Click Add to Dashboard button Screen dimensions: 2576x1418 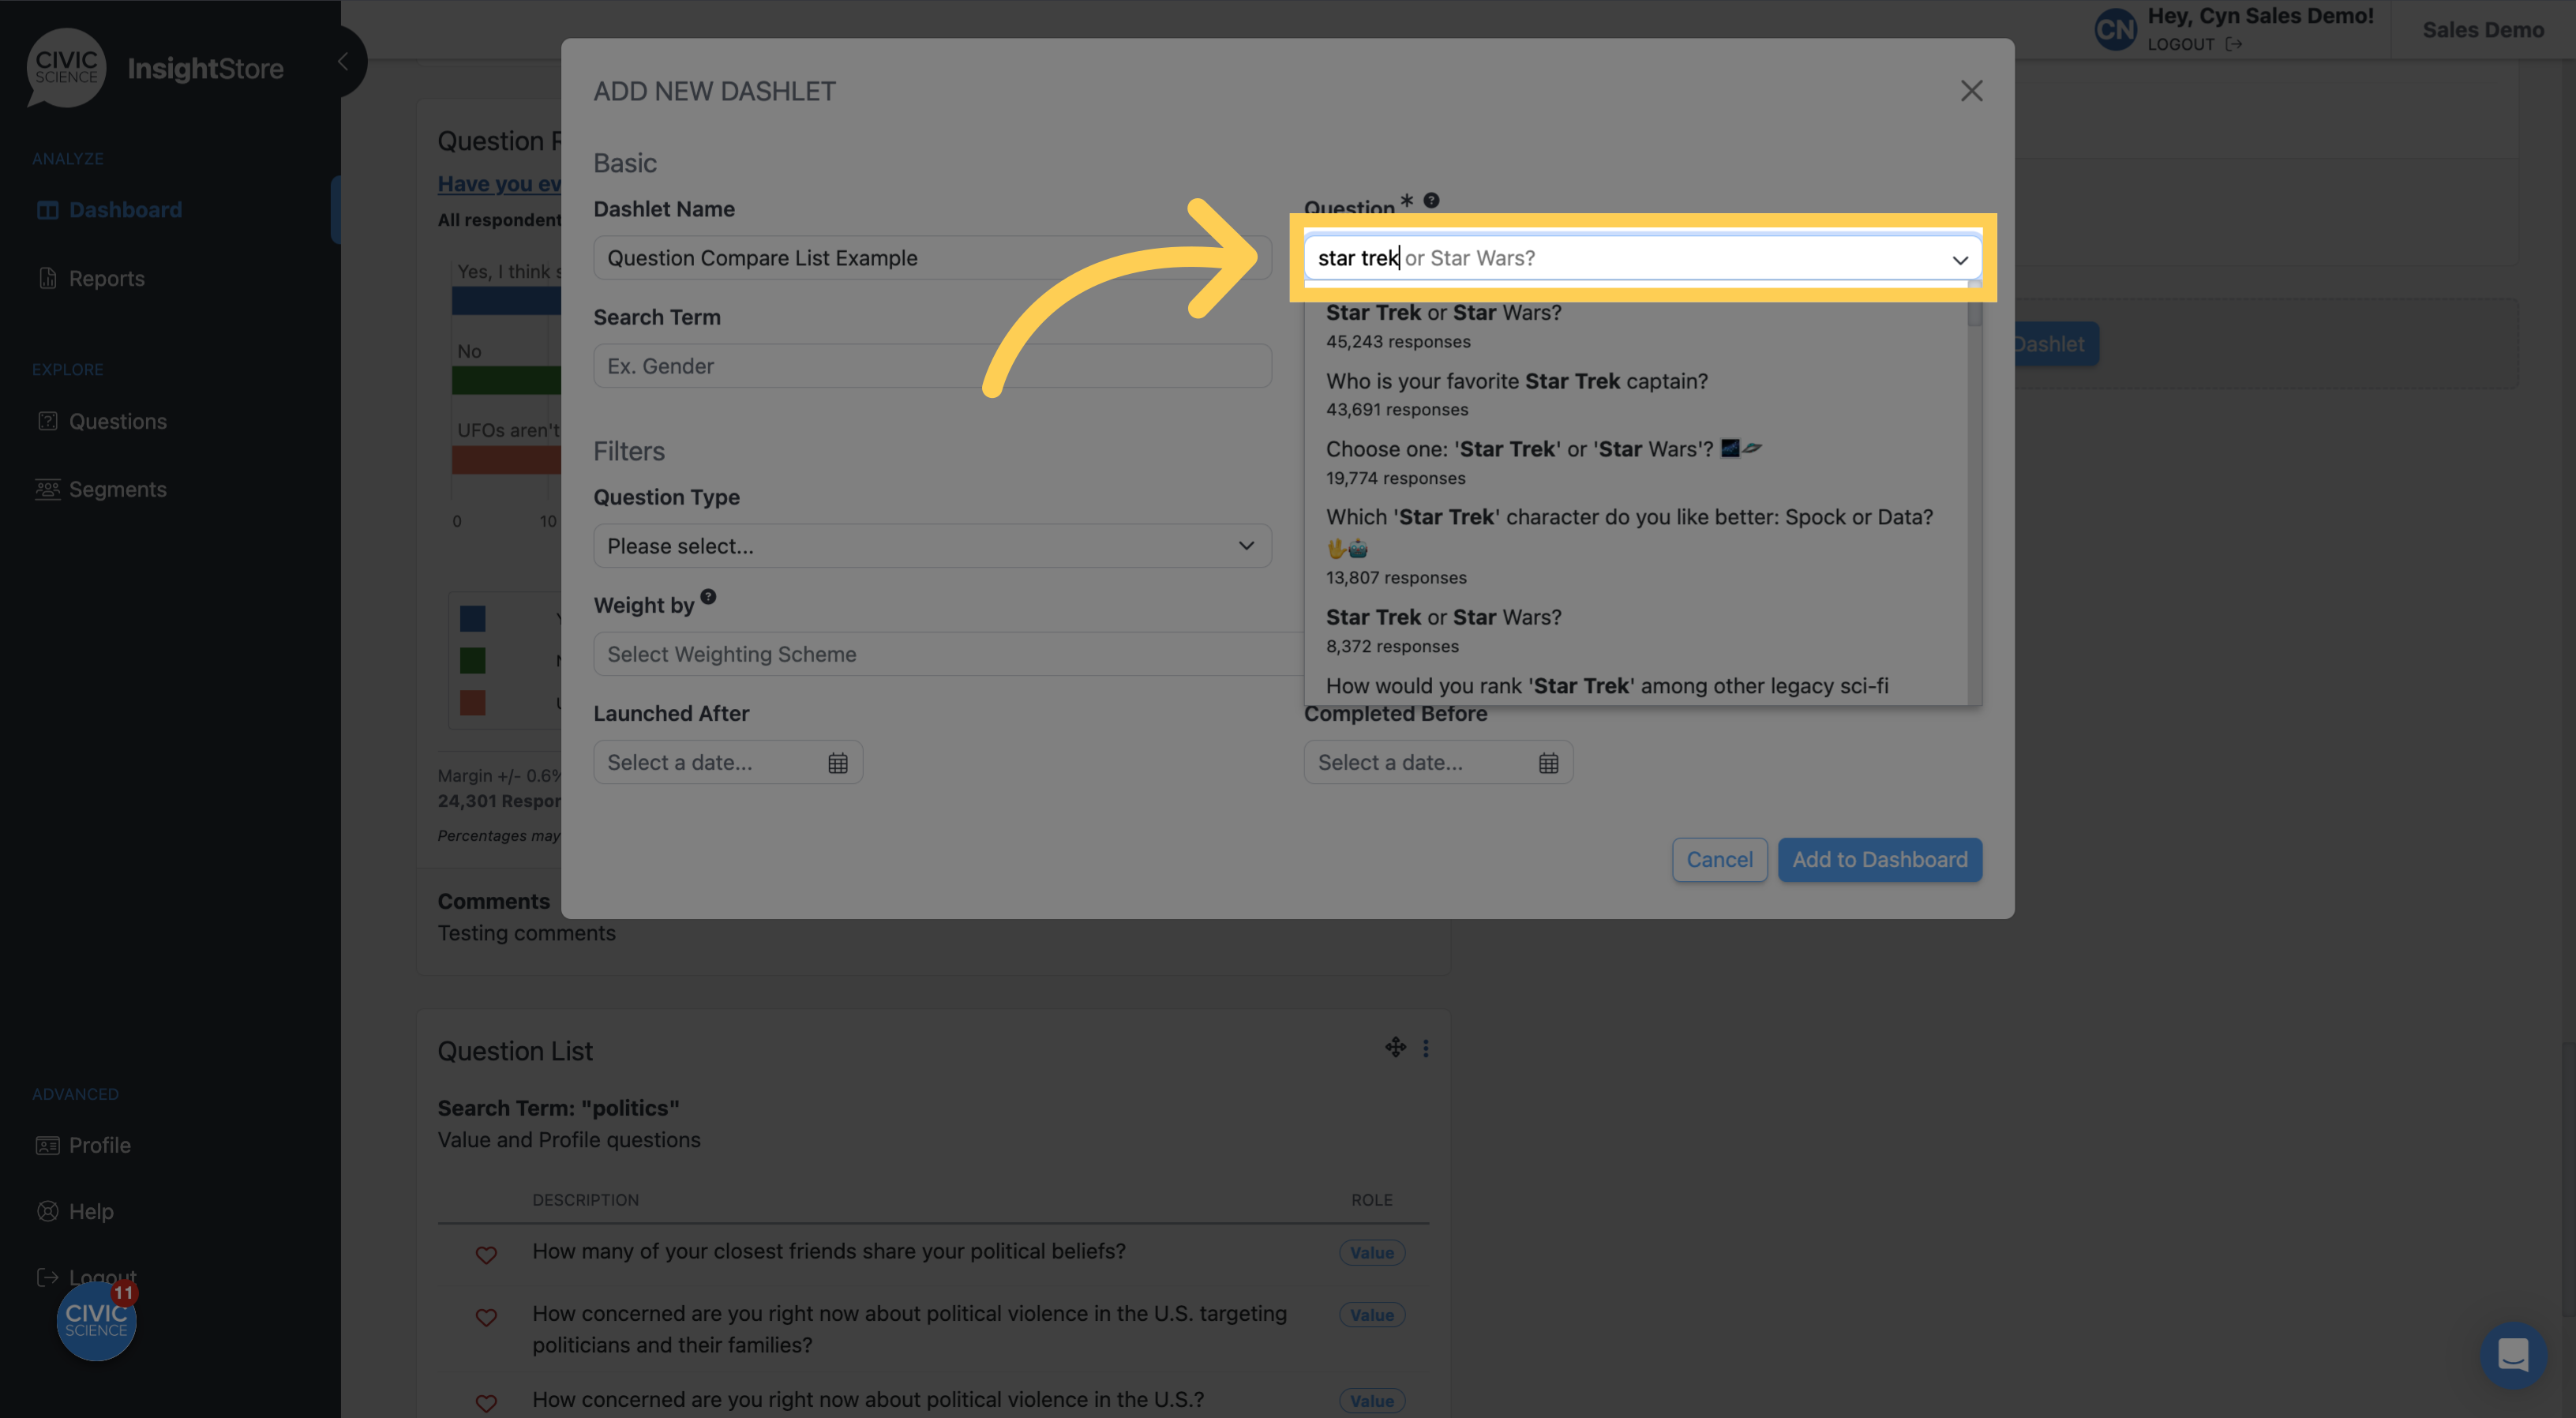point(1880,859)
